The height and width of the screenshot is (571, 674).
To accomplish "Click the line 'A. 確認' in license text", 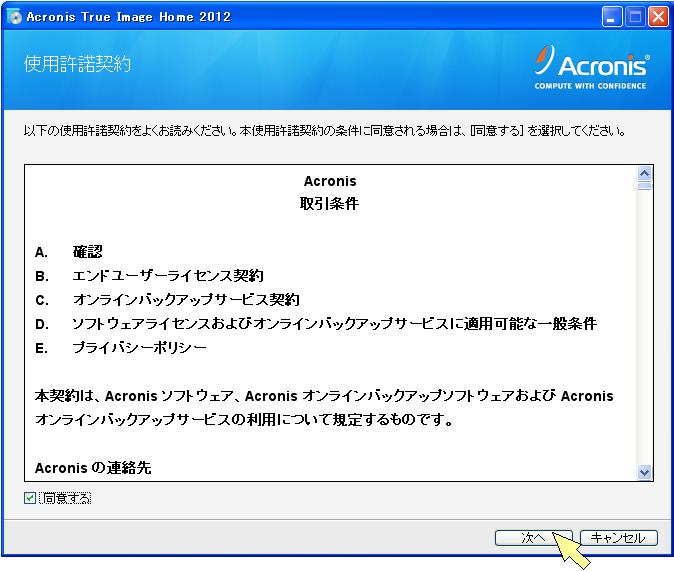I will pyautogui.click(x=69, y=252).
